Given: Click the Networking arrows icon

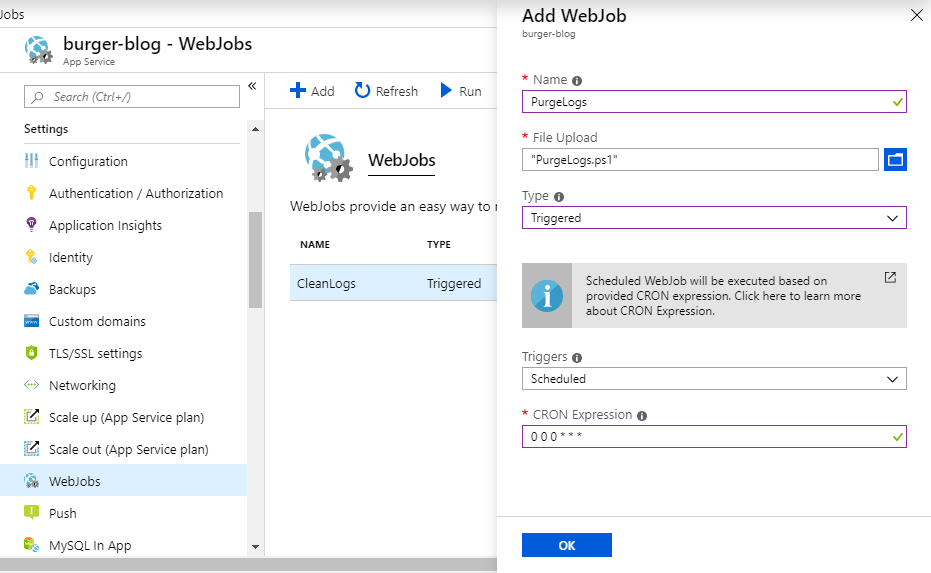Looking at the screenshot, I should tap(31, 385).
